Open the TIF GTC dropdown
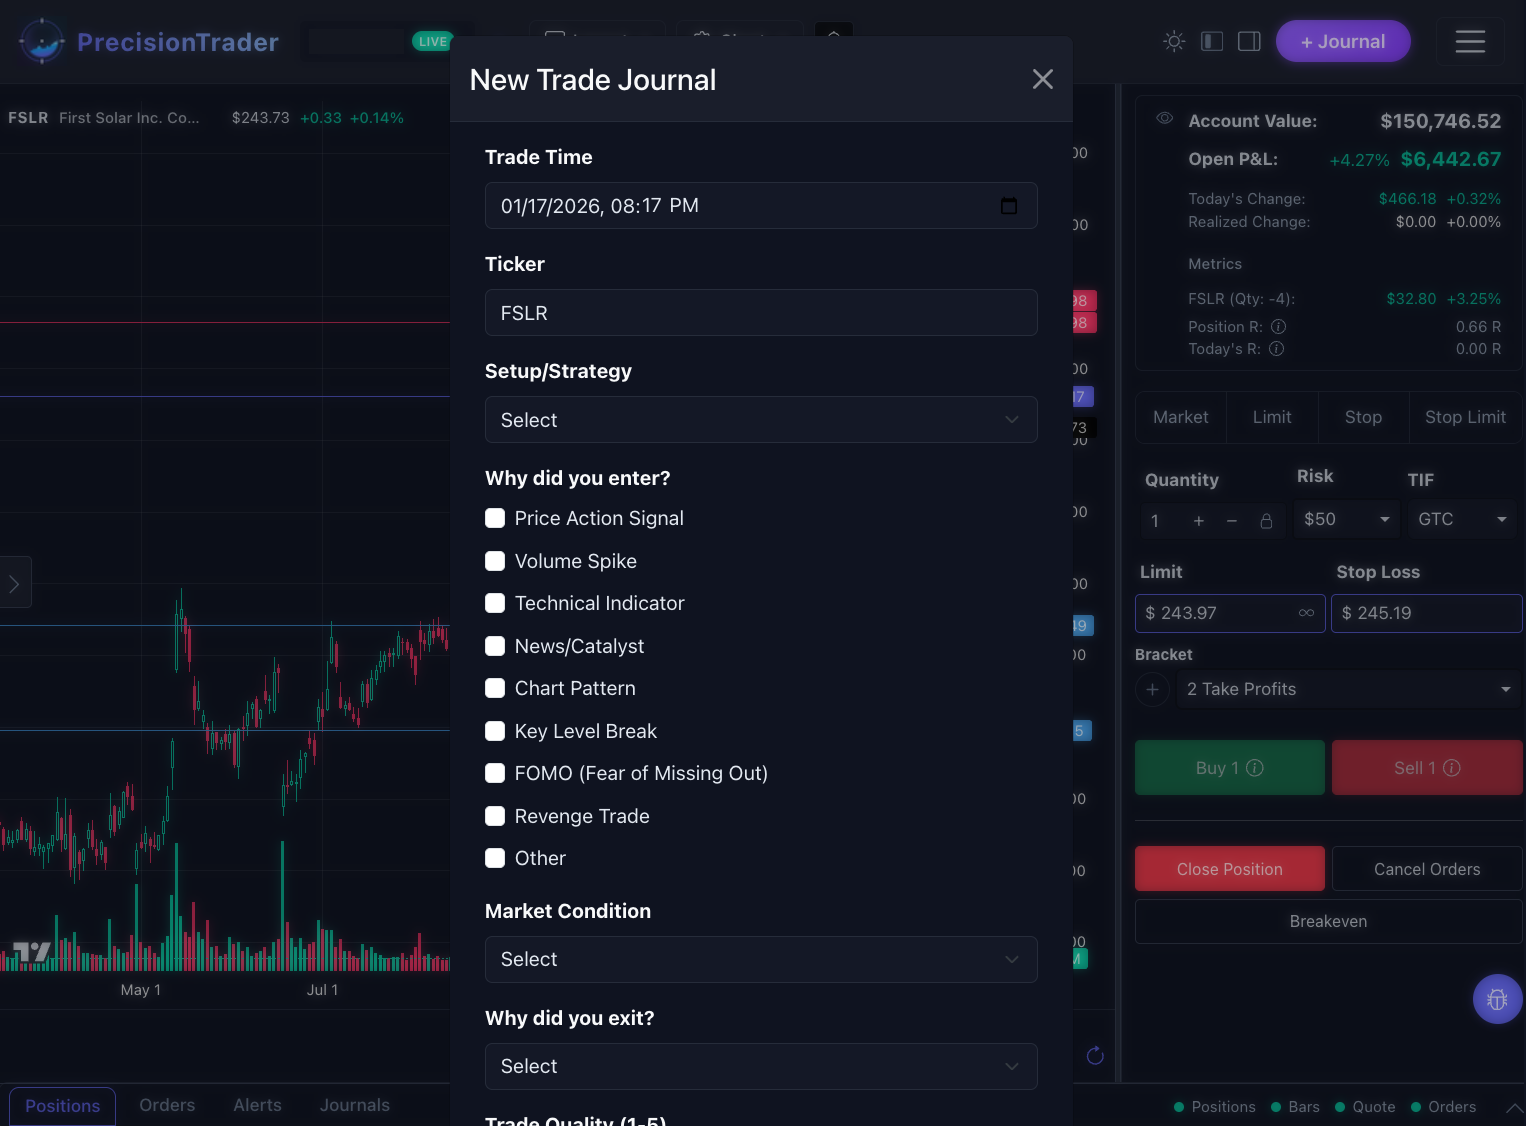Screen dimensions: 1526x1126 (1462, 519)
